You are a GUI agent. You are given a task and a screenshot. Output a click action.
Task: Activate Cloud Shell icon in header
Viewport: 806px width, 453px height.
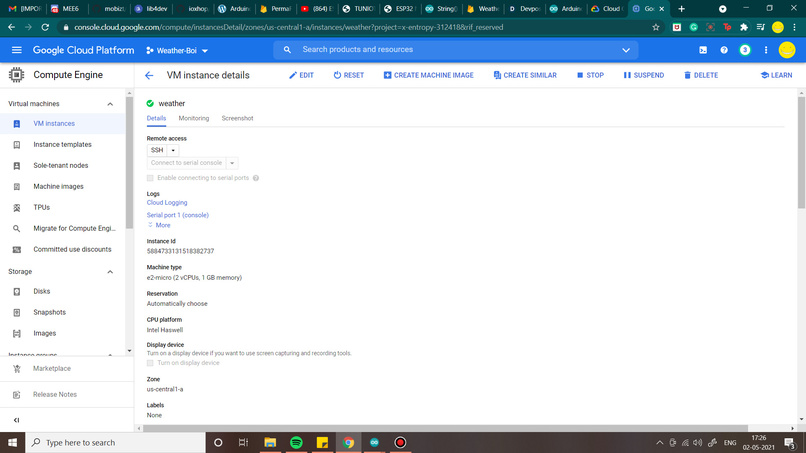pyautogui.click(x=703, y=50)
